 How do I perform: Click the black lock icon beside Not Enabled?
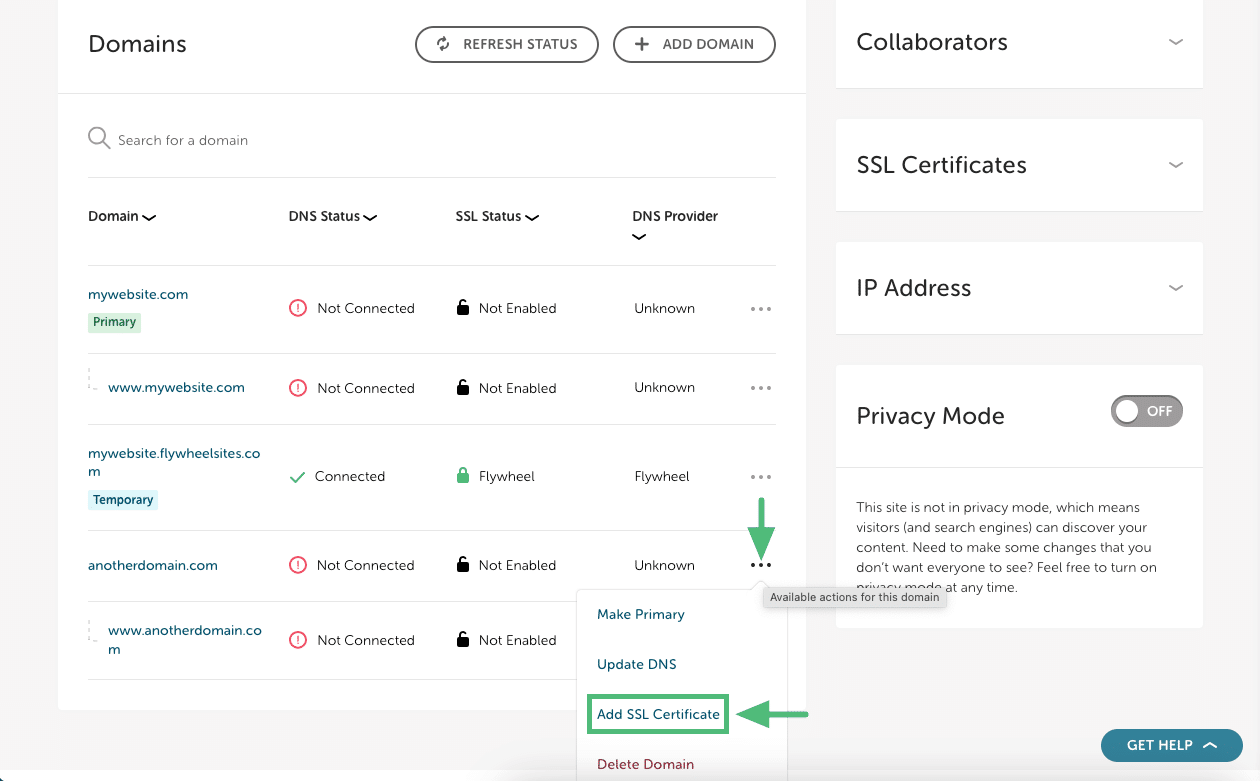[462, 308]
